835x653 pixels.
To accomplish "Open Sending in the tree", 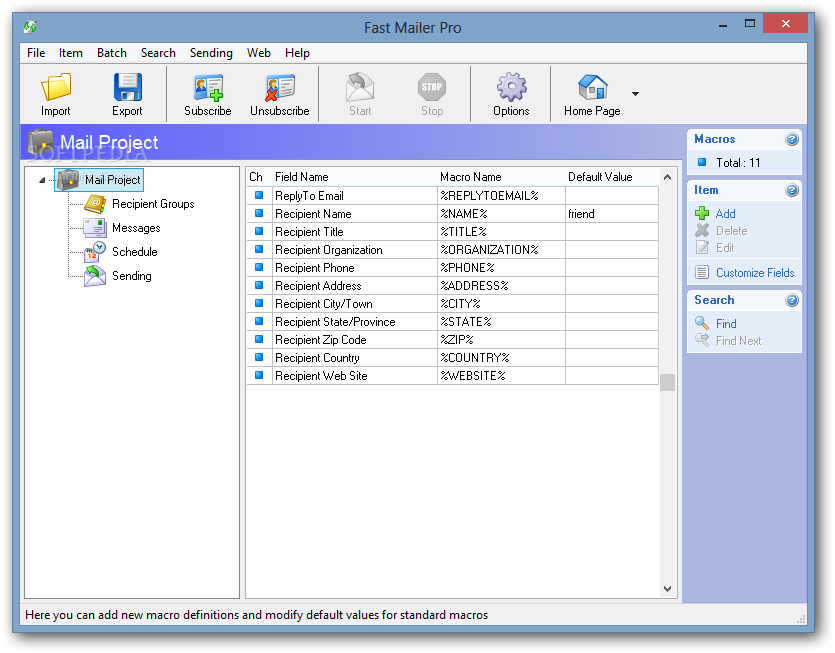I will [132, 276].
